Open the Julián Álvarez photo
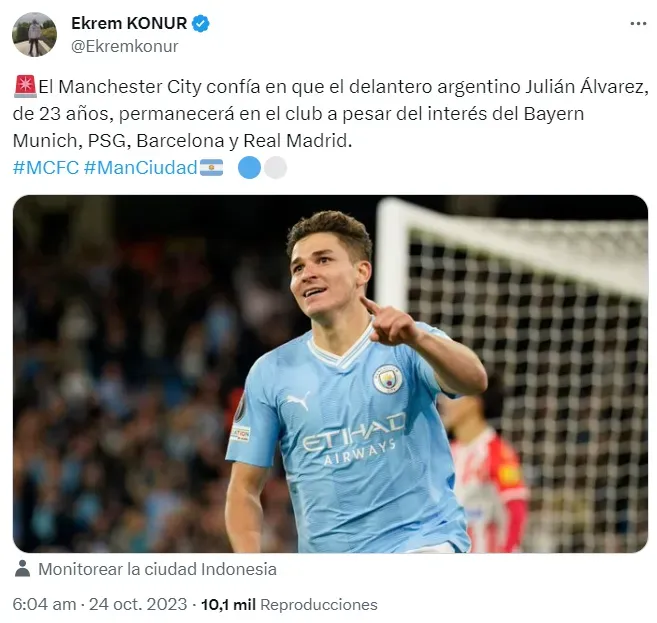The image size is (657, 623). click(x=330, y=374)
